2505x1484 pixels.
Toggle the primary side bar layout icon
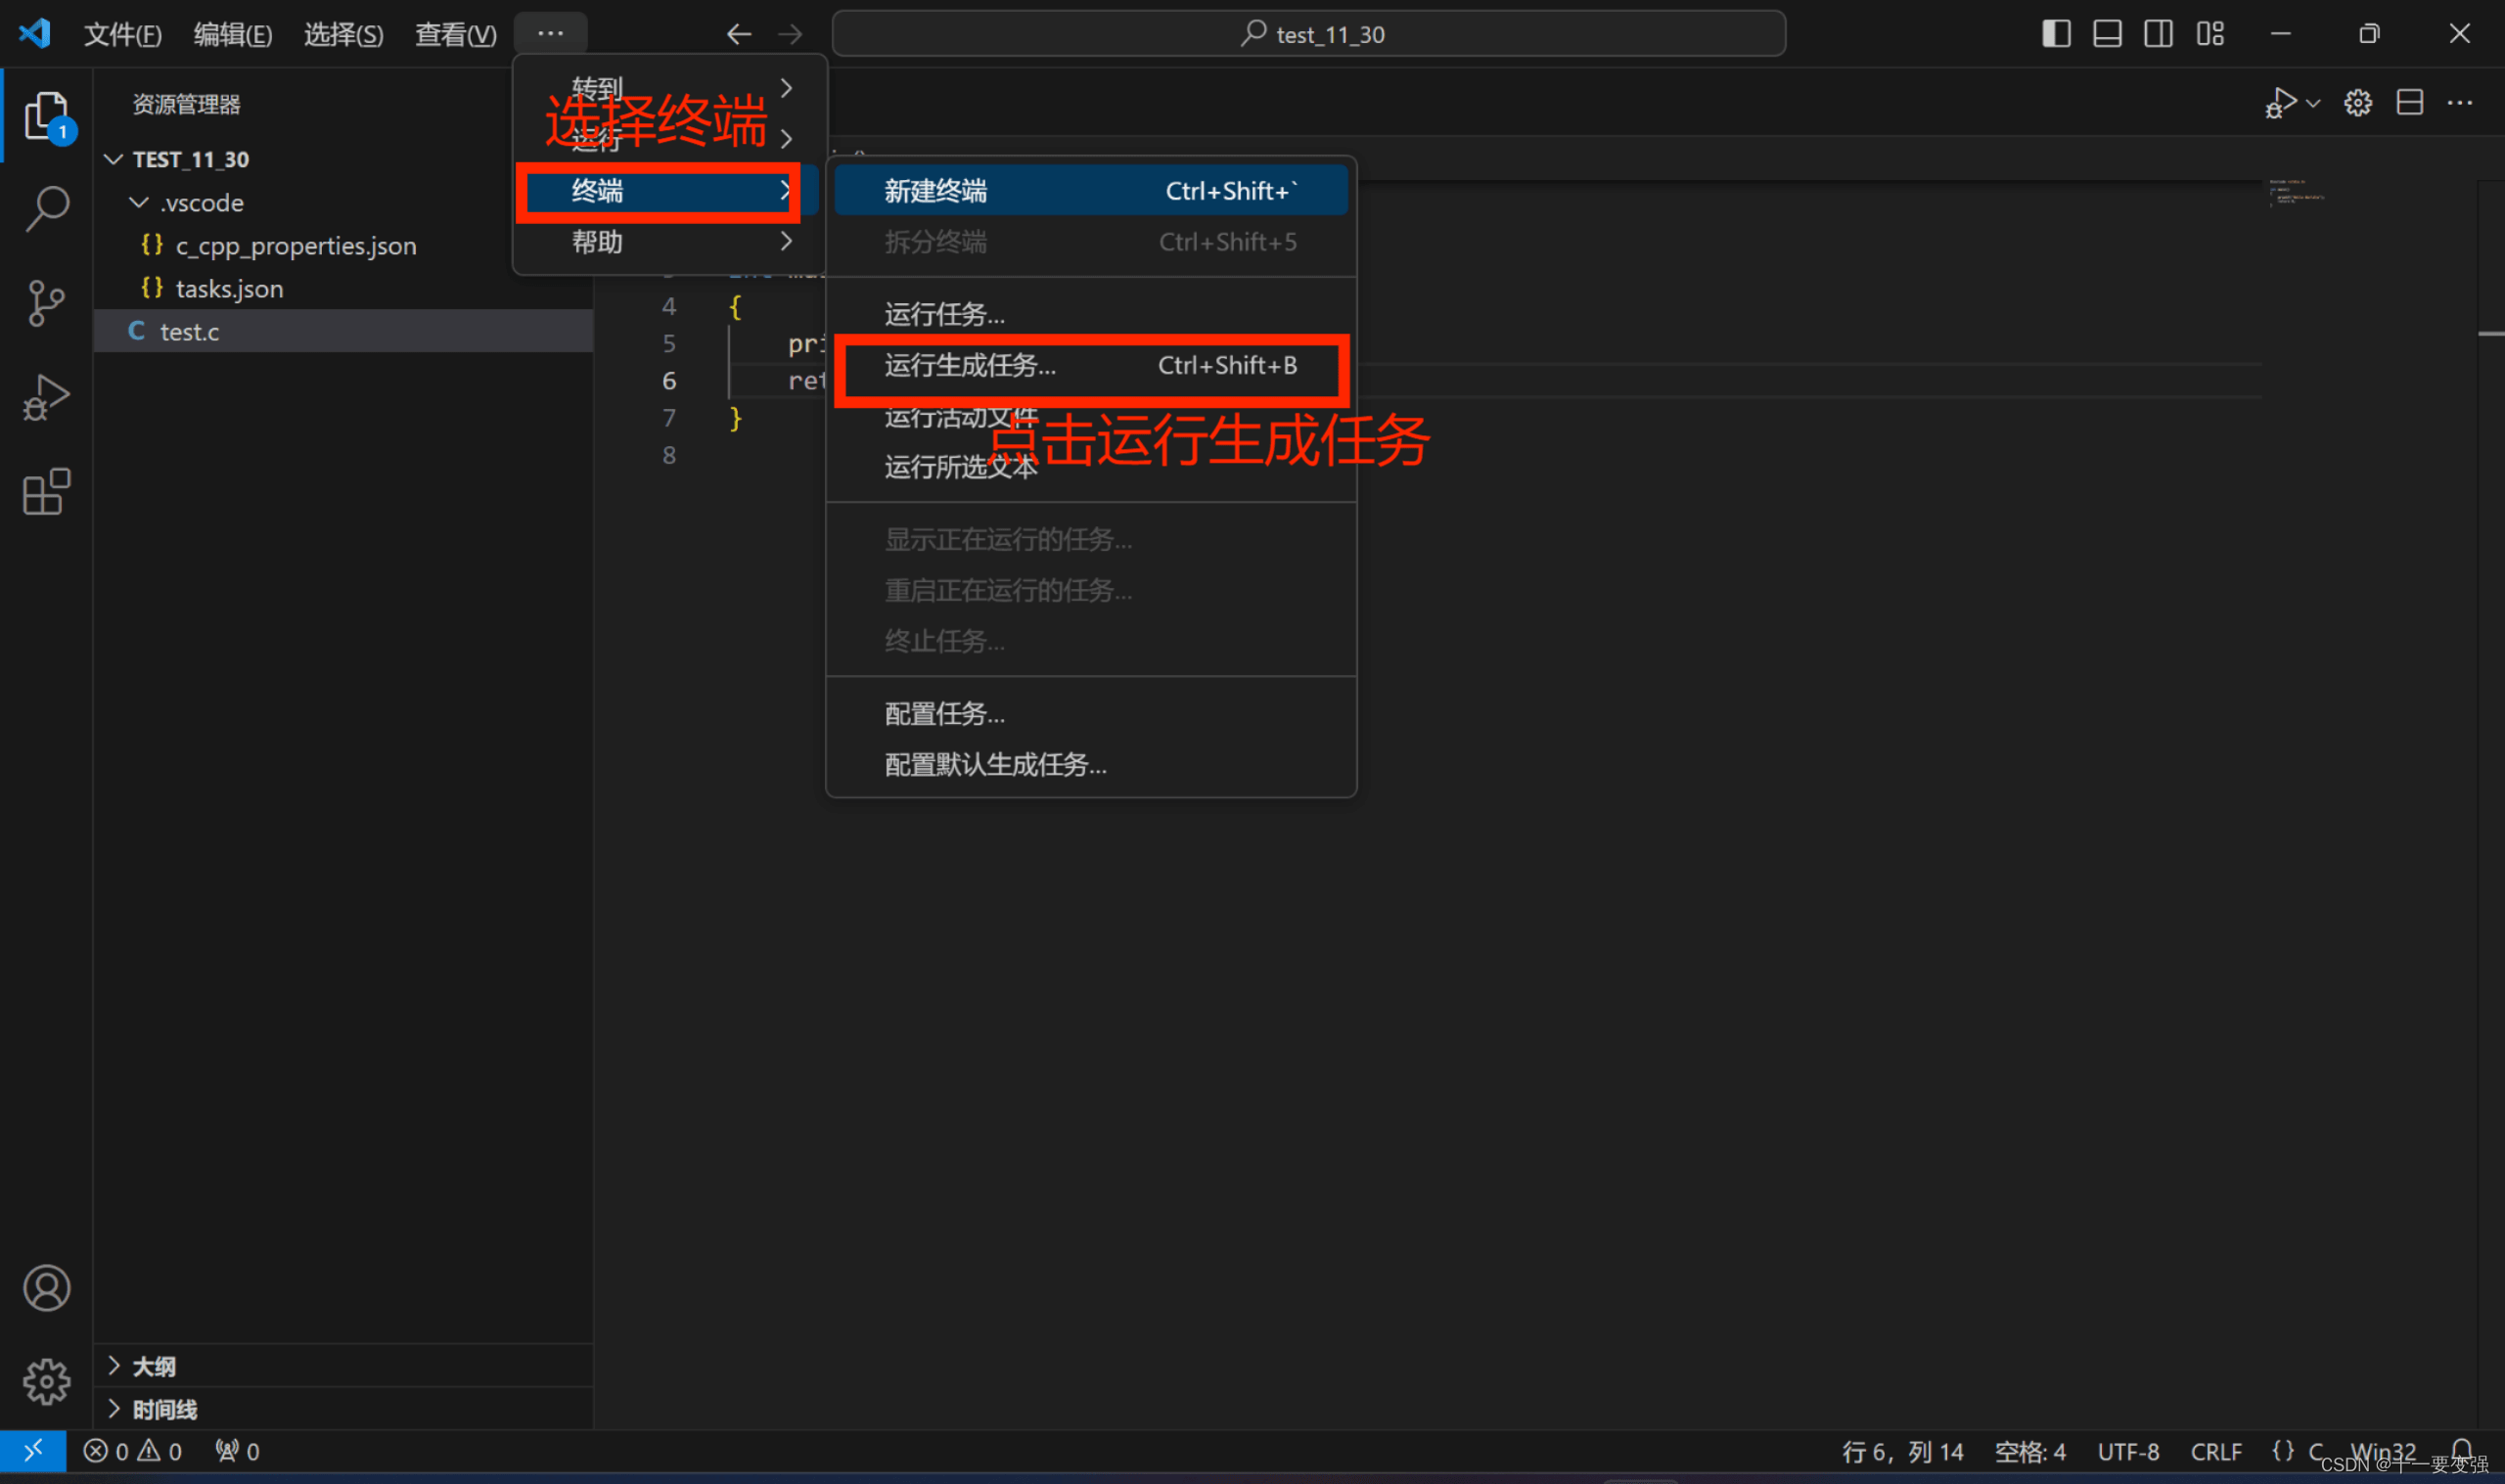tap(2056, 33)
